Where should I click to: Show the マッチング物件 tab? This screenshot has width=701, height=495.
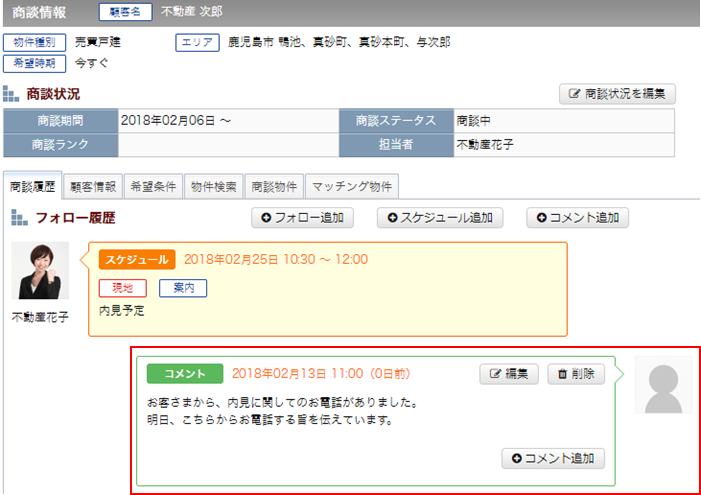(x=351, y=186)
